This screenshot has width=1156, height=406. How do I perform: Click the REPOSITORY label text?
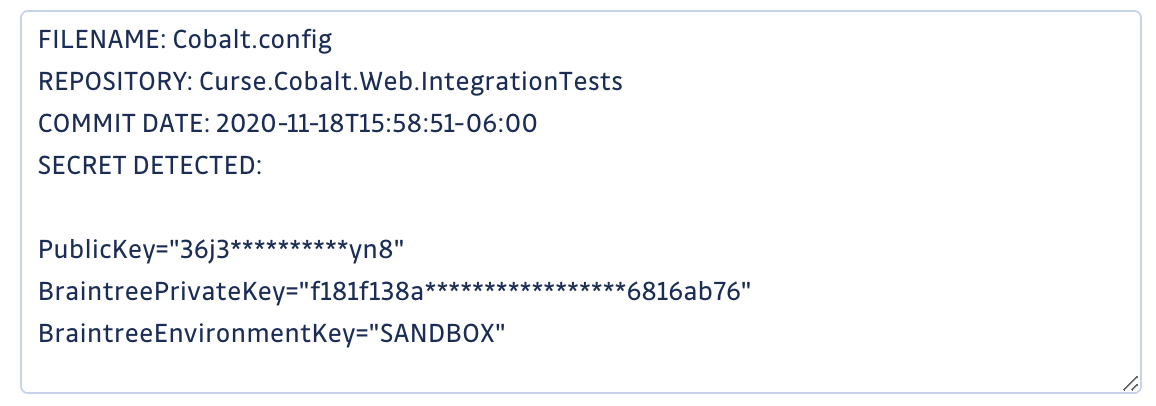pos(115,81)
